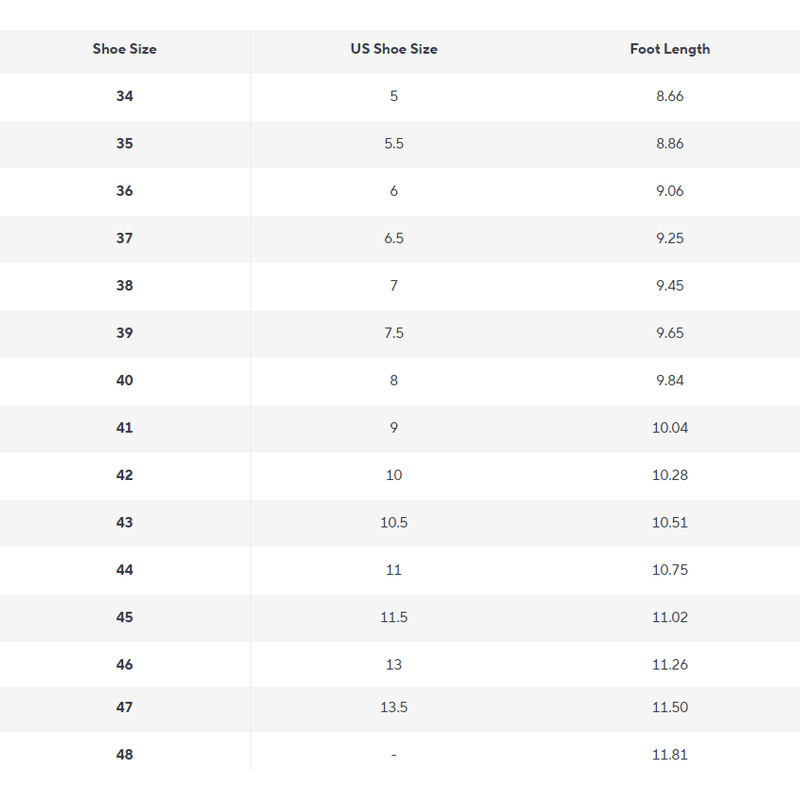Click US shoe size 5.5 cell
The width and height of the screenshot is (800, 800).
(x=394, y=144)
